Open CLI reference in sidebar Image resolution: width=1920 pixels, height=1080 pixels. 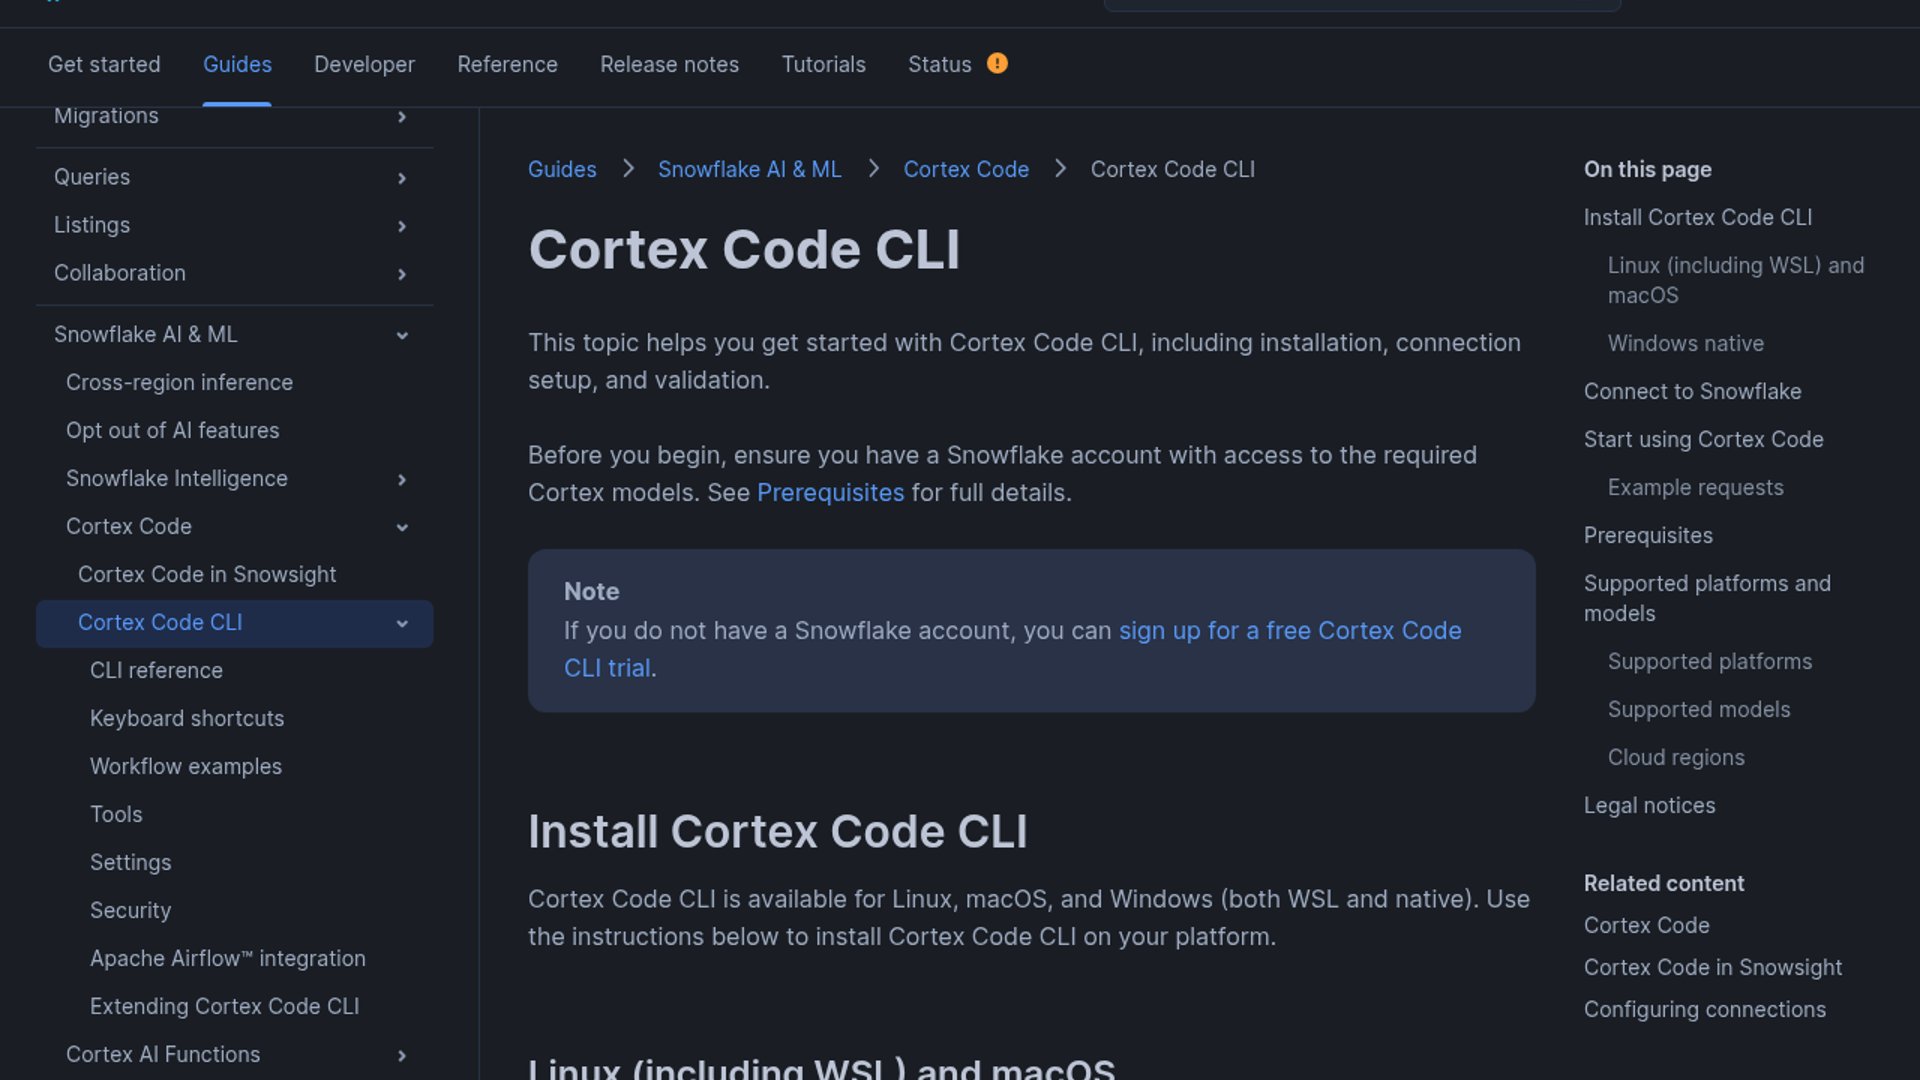[x=156, y=670]
